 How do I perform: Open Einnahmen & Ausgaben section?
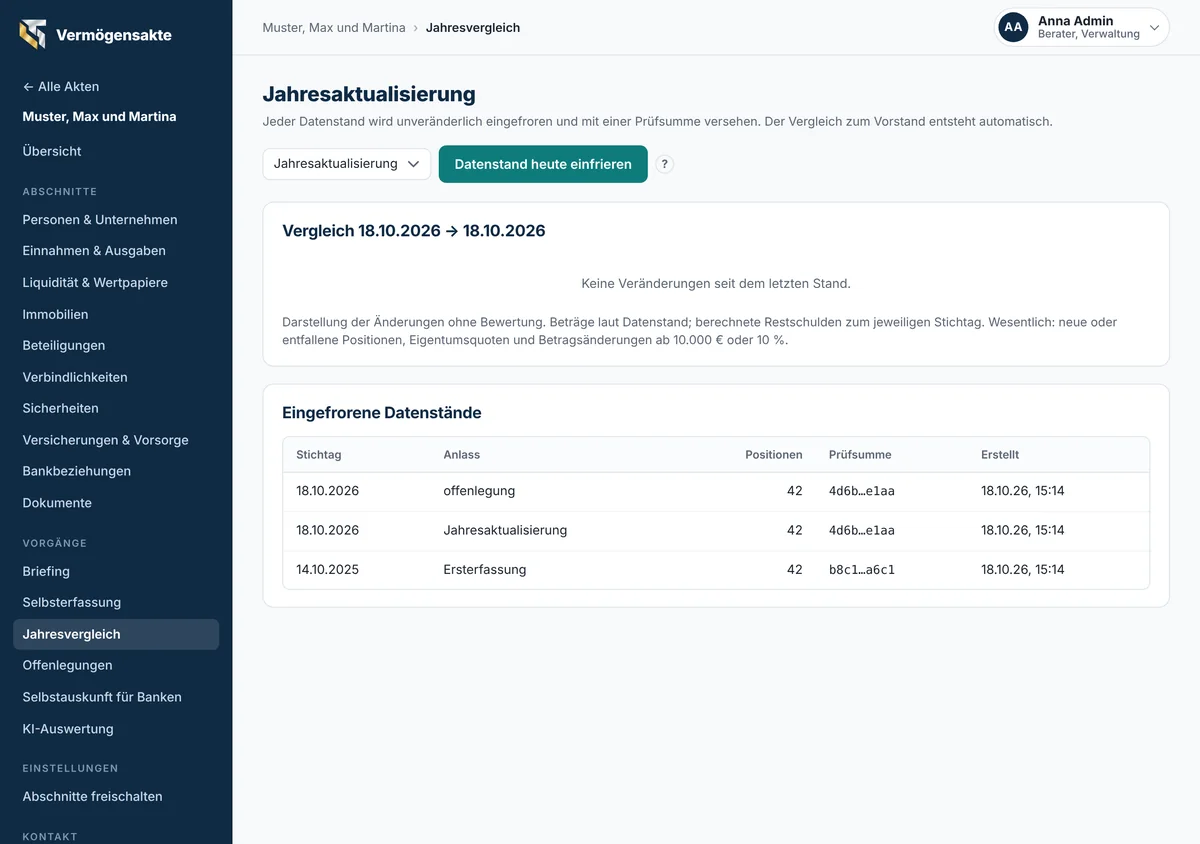[x=94, y=251]
